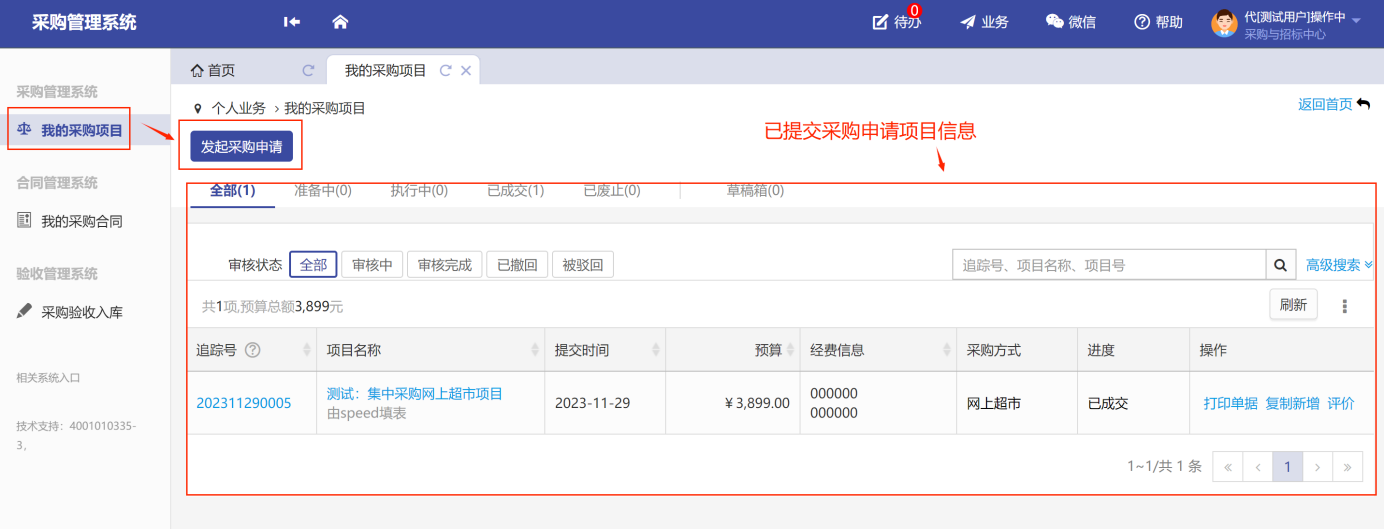Open tracking number 202311290005 link

[x=244, y=403]
